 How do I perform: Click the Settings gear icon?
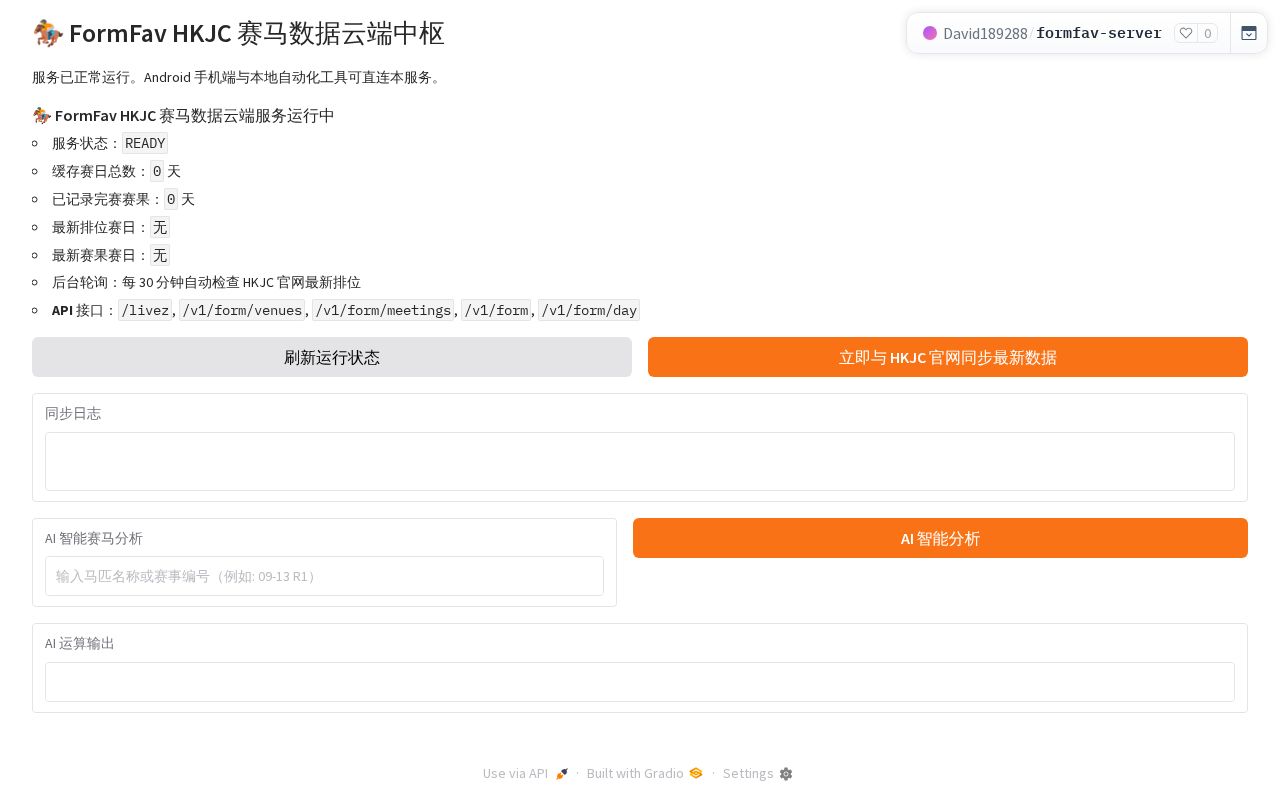[786, 773]
